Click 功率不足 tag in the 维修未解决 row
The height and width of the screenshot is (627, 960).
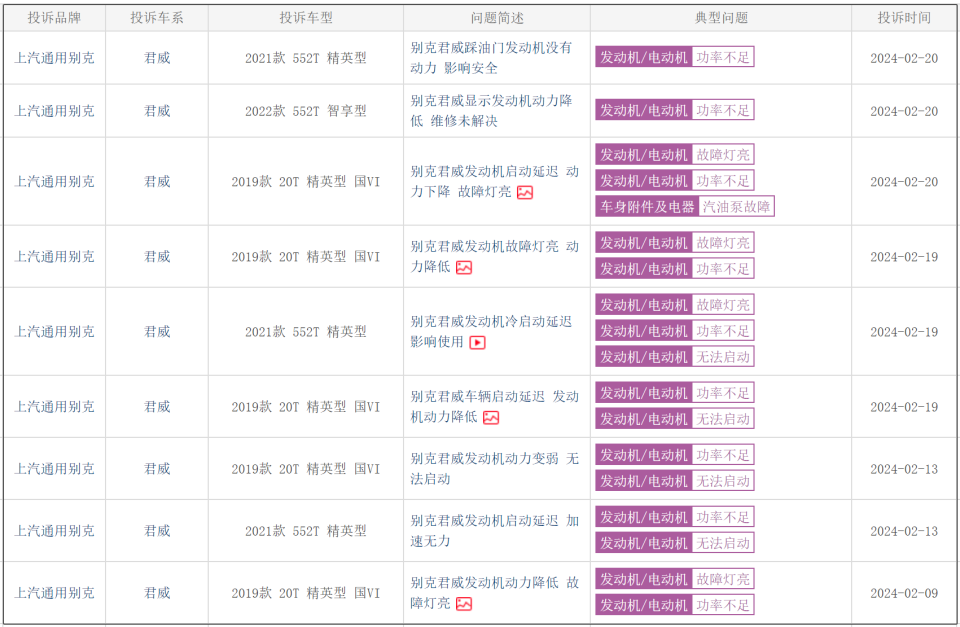(x=675, y=110)
